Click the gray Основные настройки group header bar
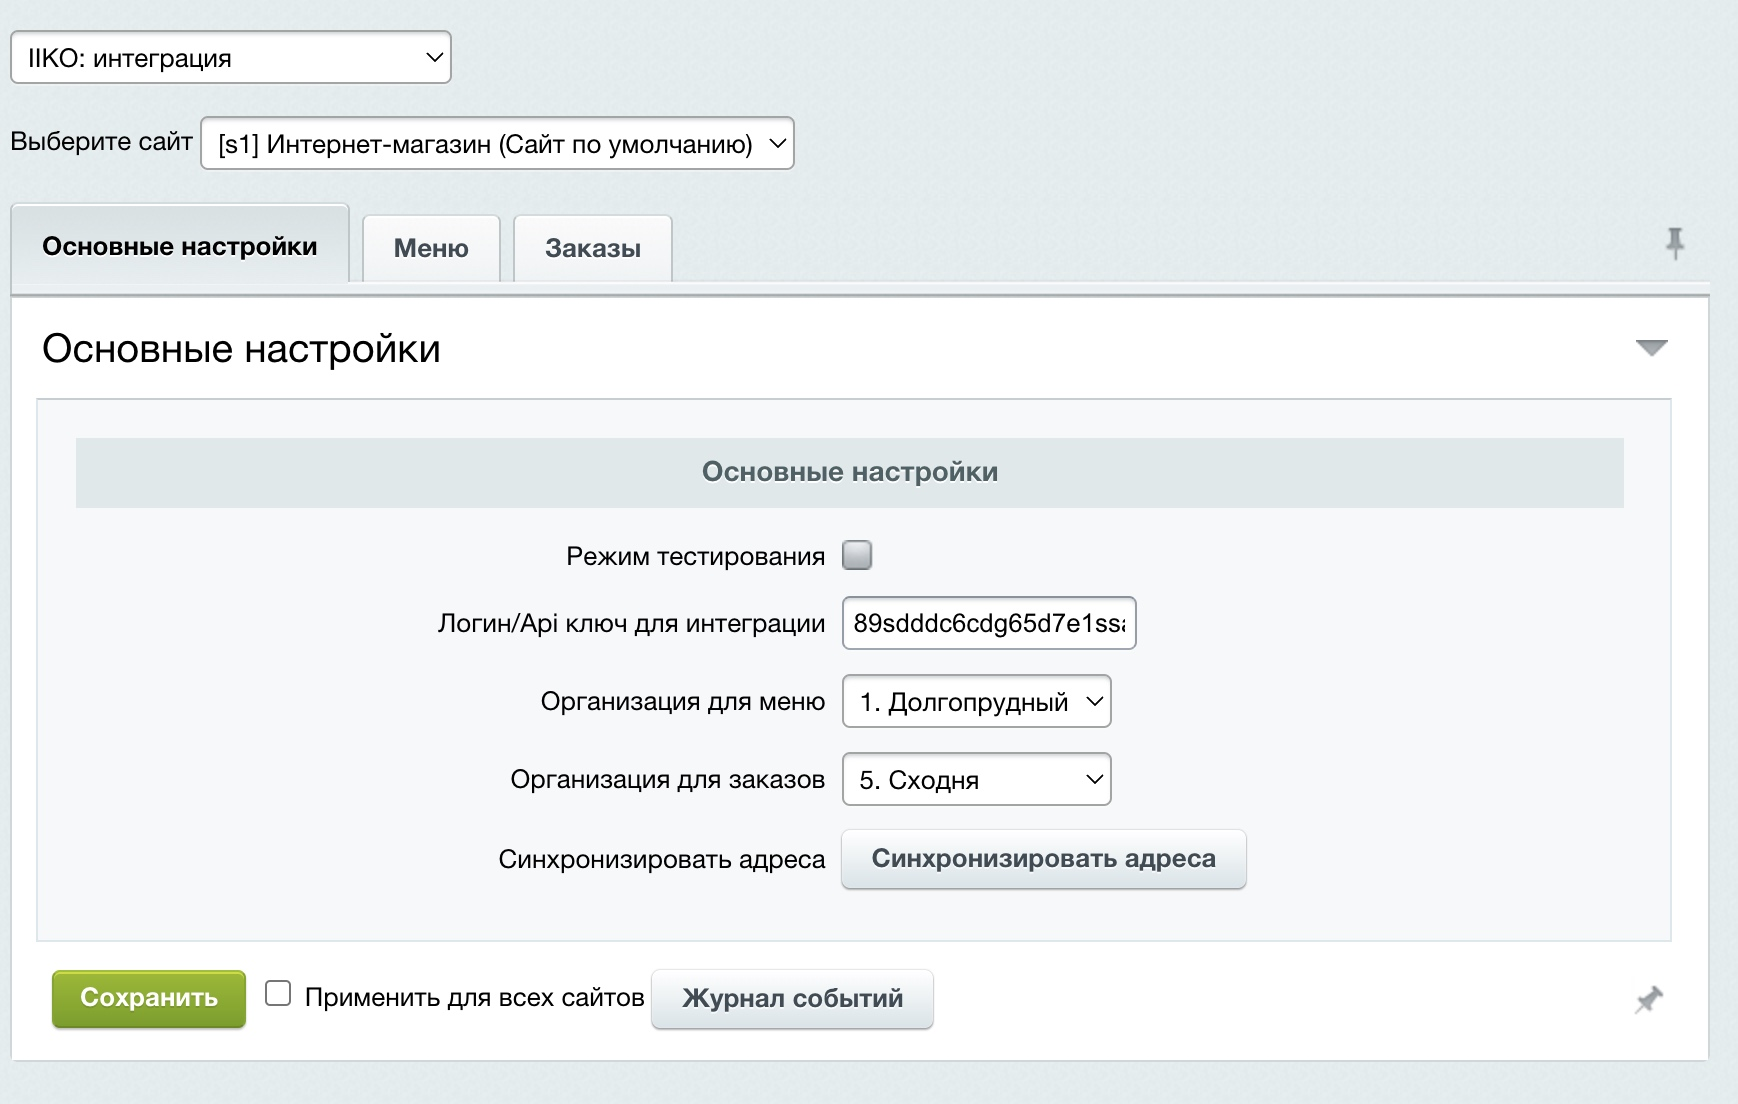 tap(849, 472)
